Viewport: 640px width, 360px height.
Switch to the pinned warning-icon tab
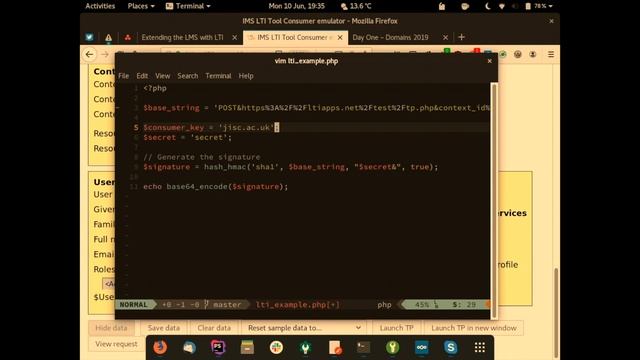pyautogui.click(x=108, y=38)
